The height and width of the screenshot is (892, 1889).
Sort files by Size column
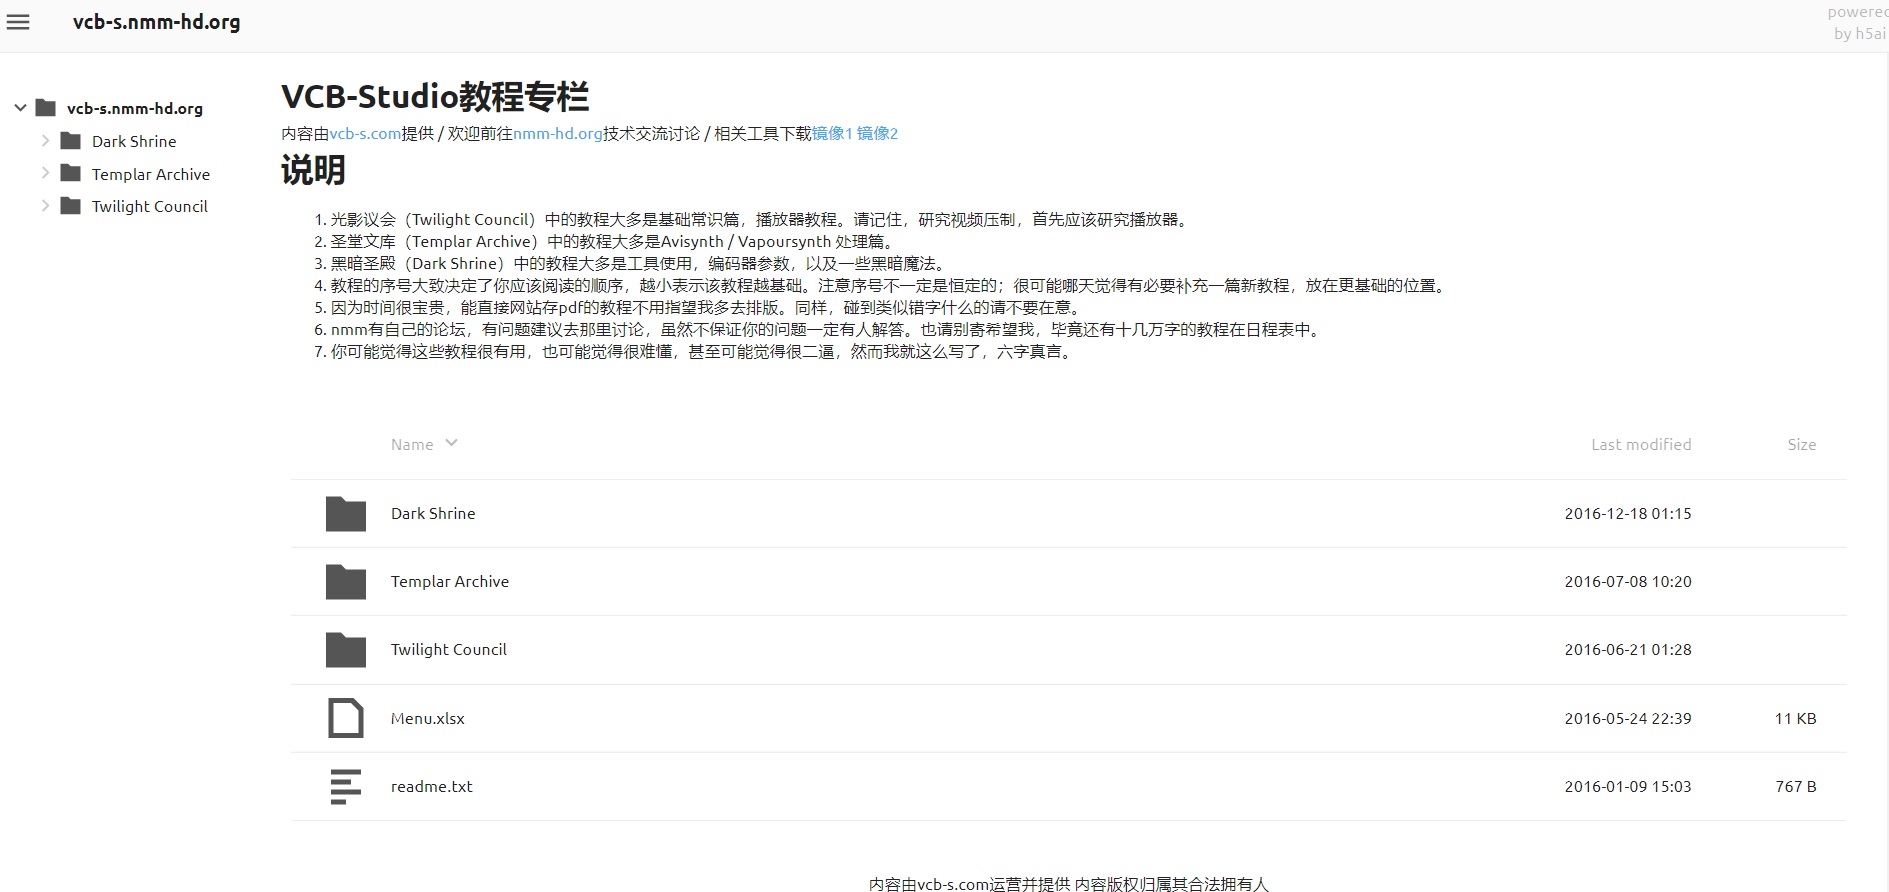click(x=1801, y=445)
